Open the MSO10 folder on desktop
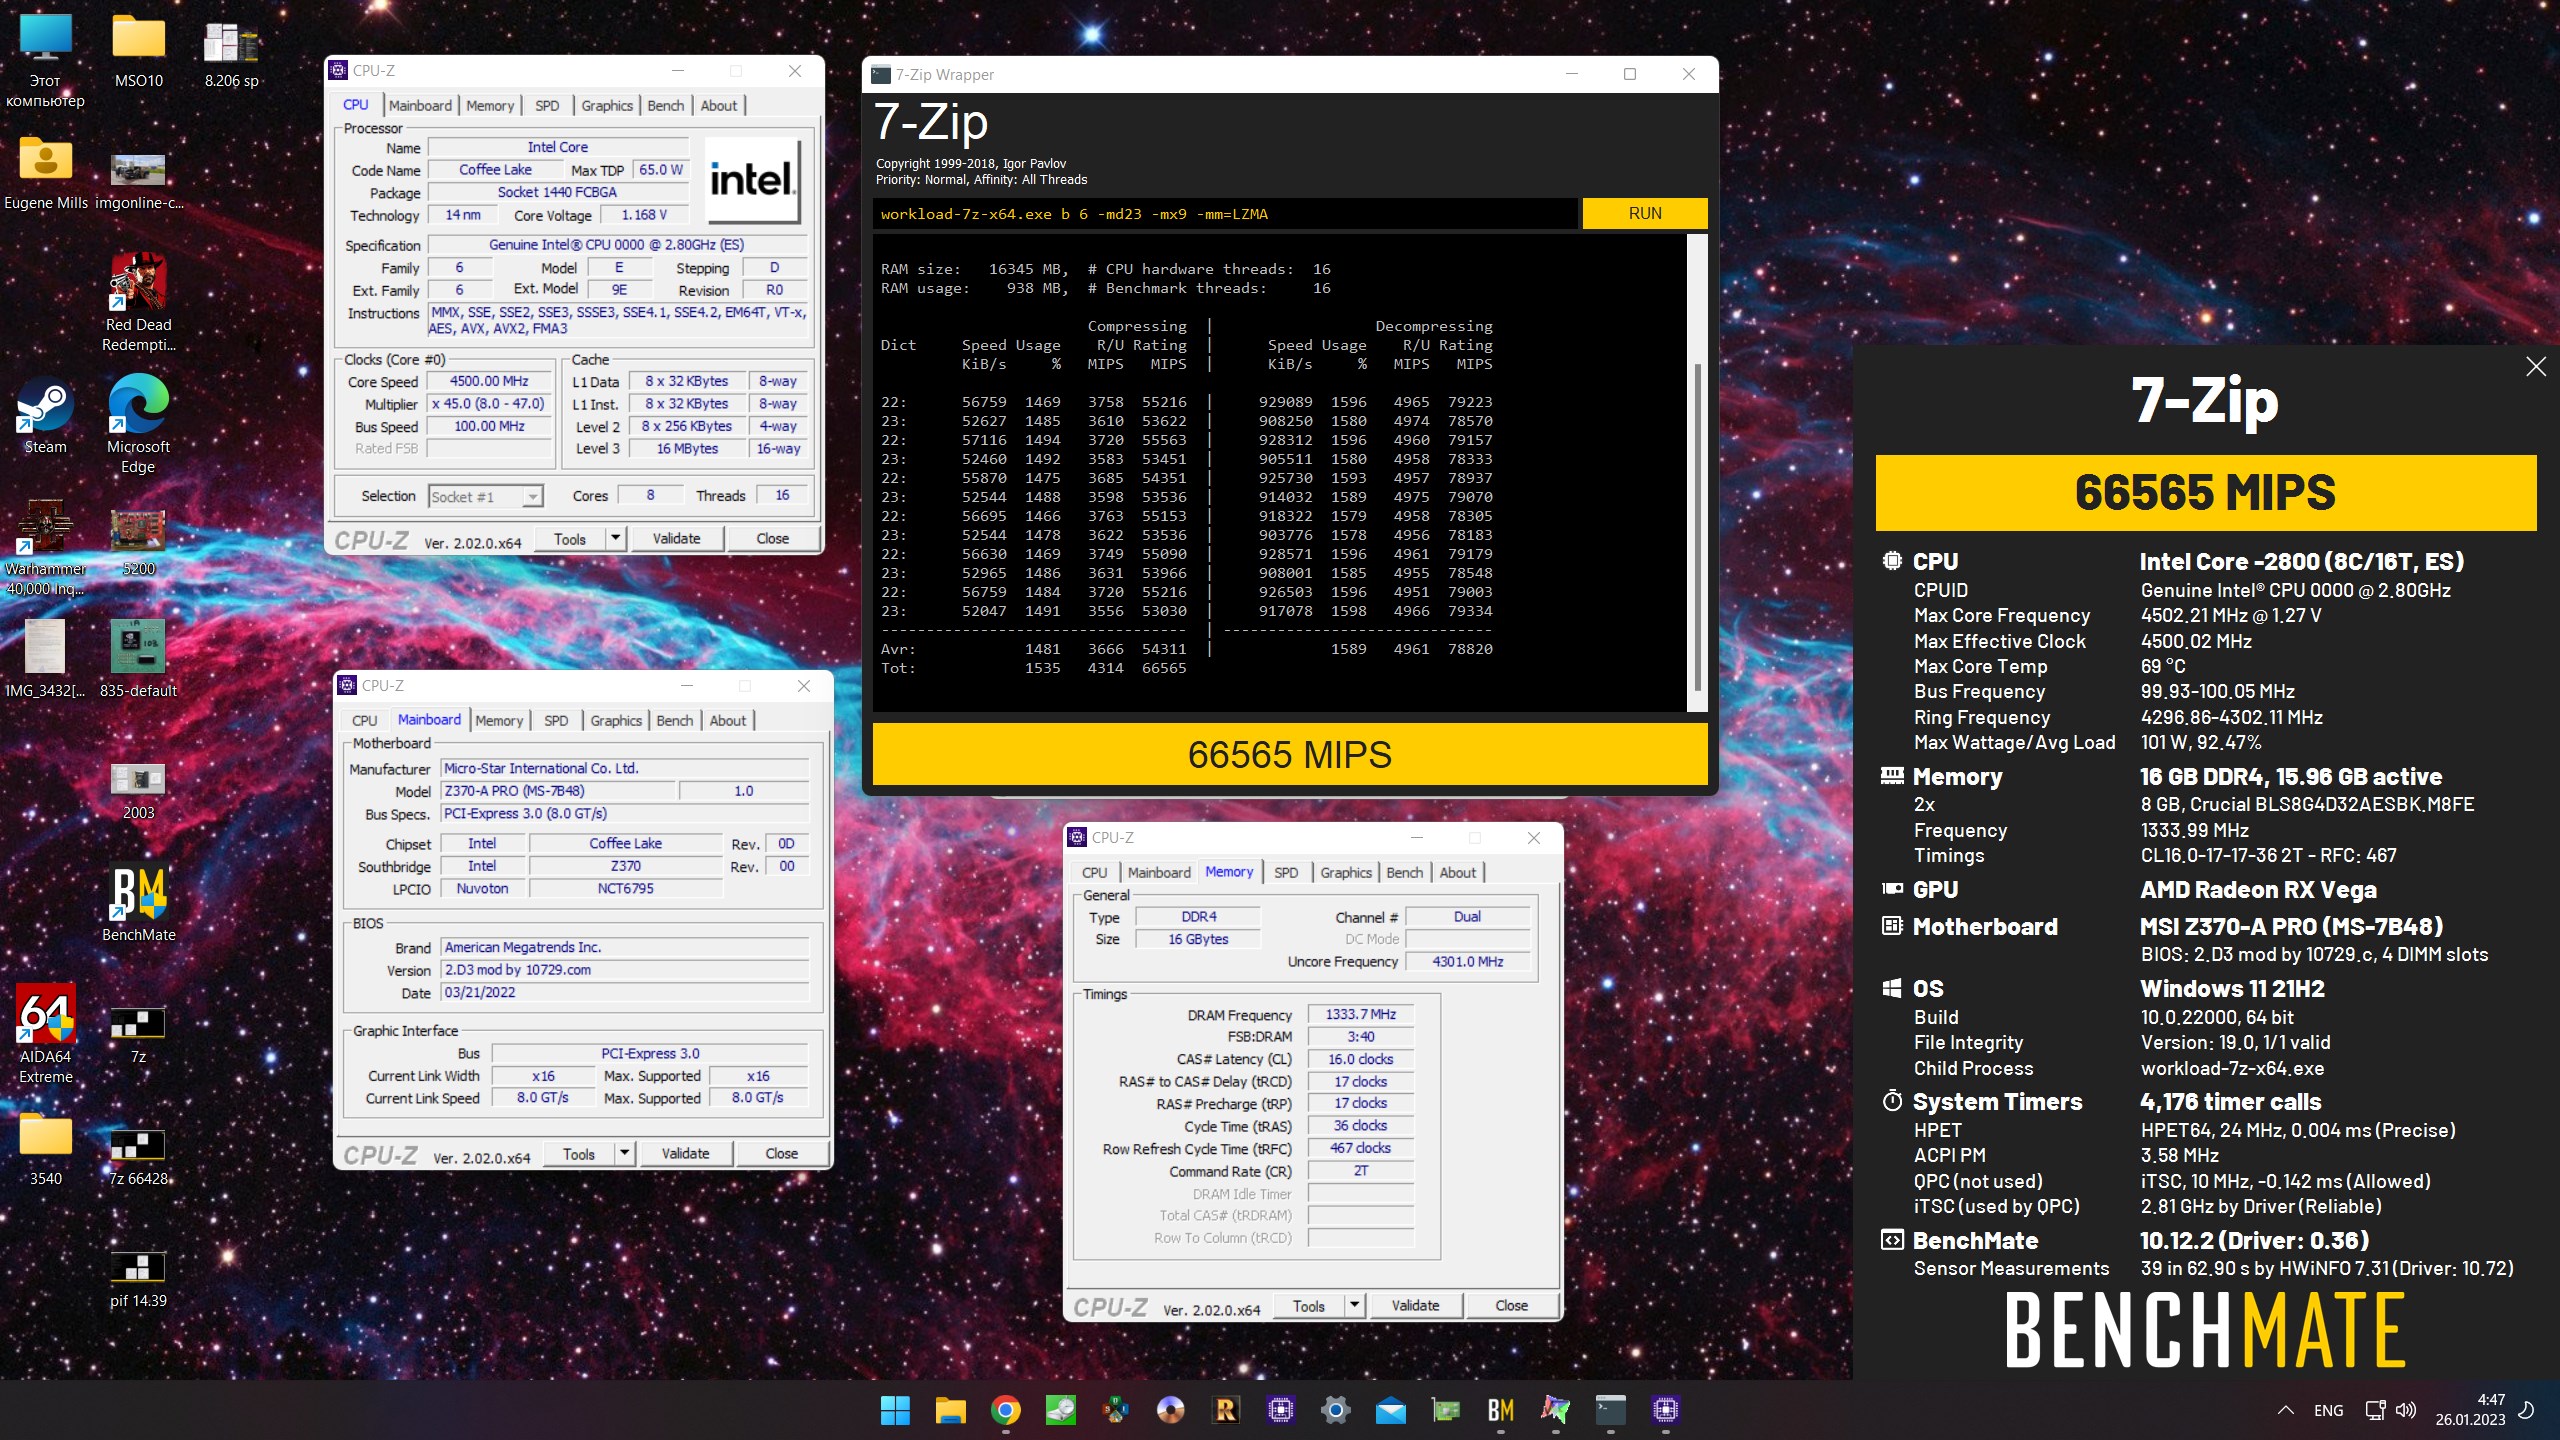This screenshot has height=1440, width=2560. pos(138,50)
